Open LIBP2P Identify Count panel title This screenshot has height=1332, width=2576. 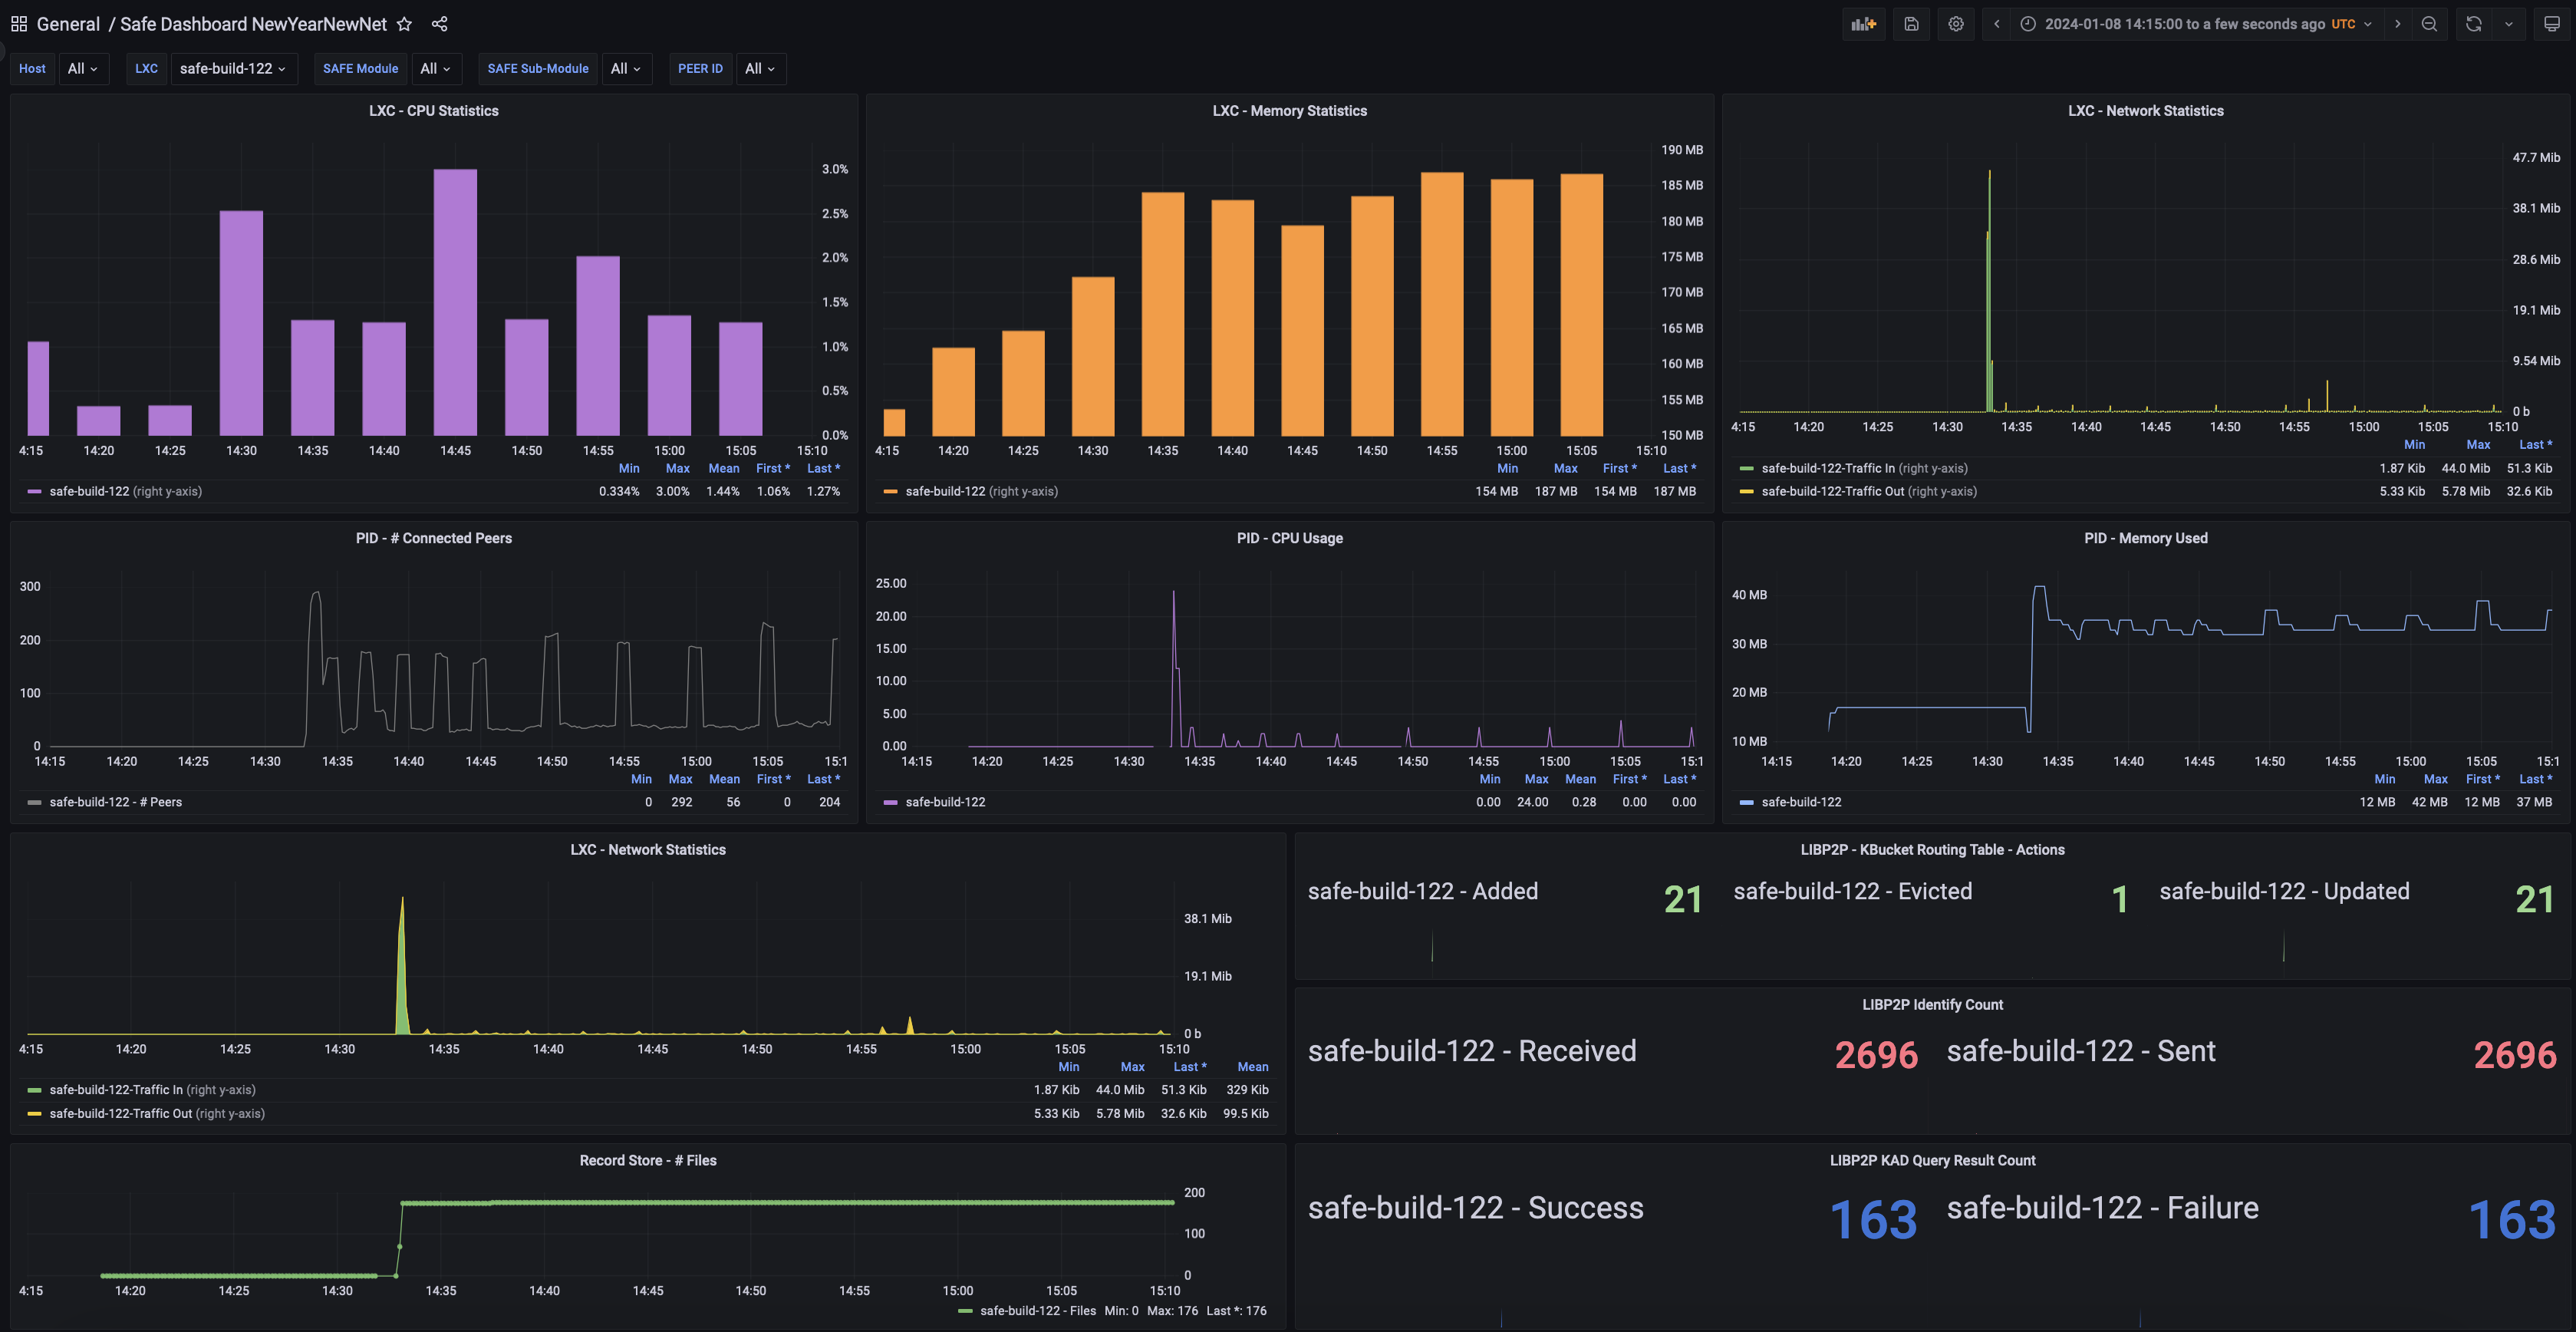click(1932, 1004)
